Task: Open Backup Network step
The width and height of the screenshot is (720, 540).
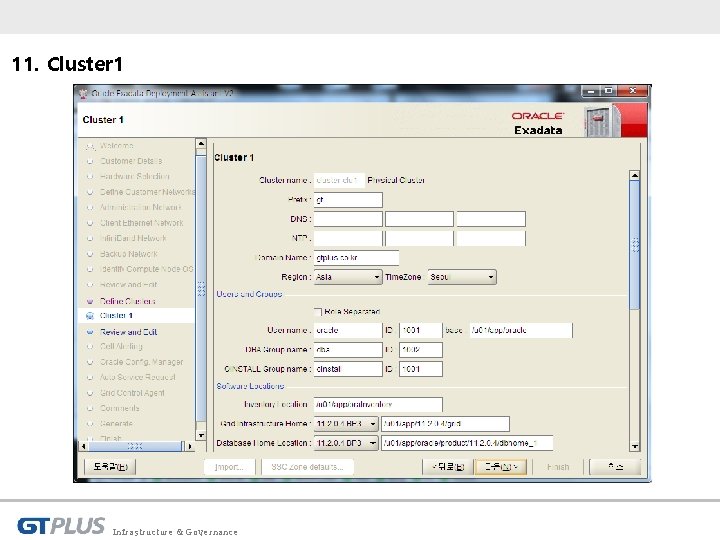Action: click(129, 254)
